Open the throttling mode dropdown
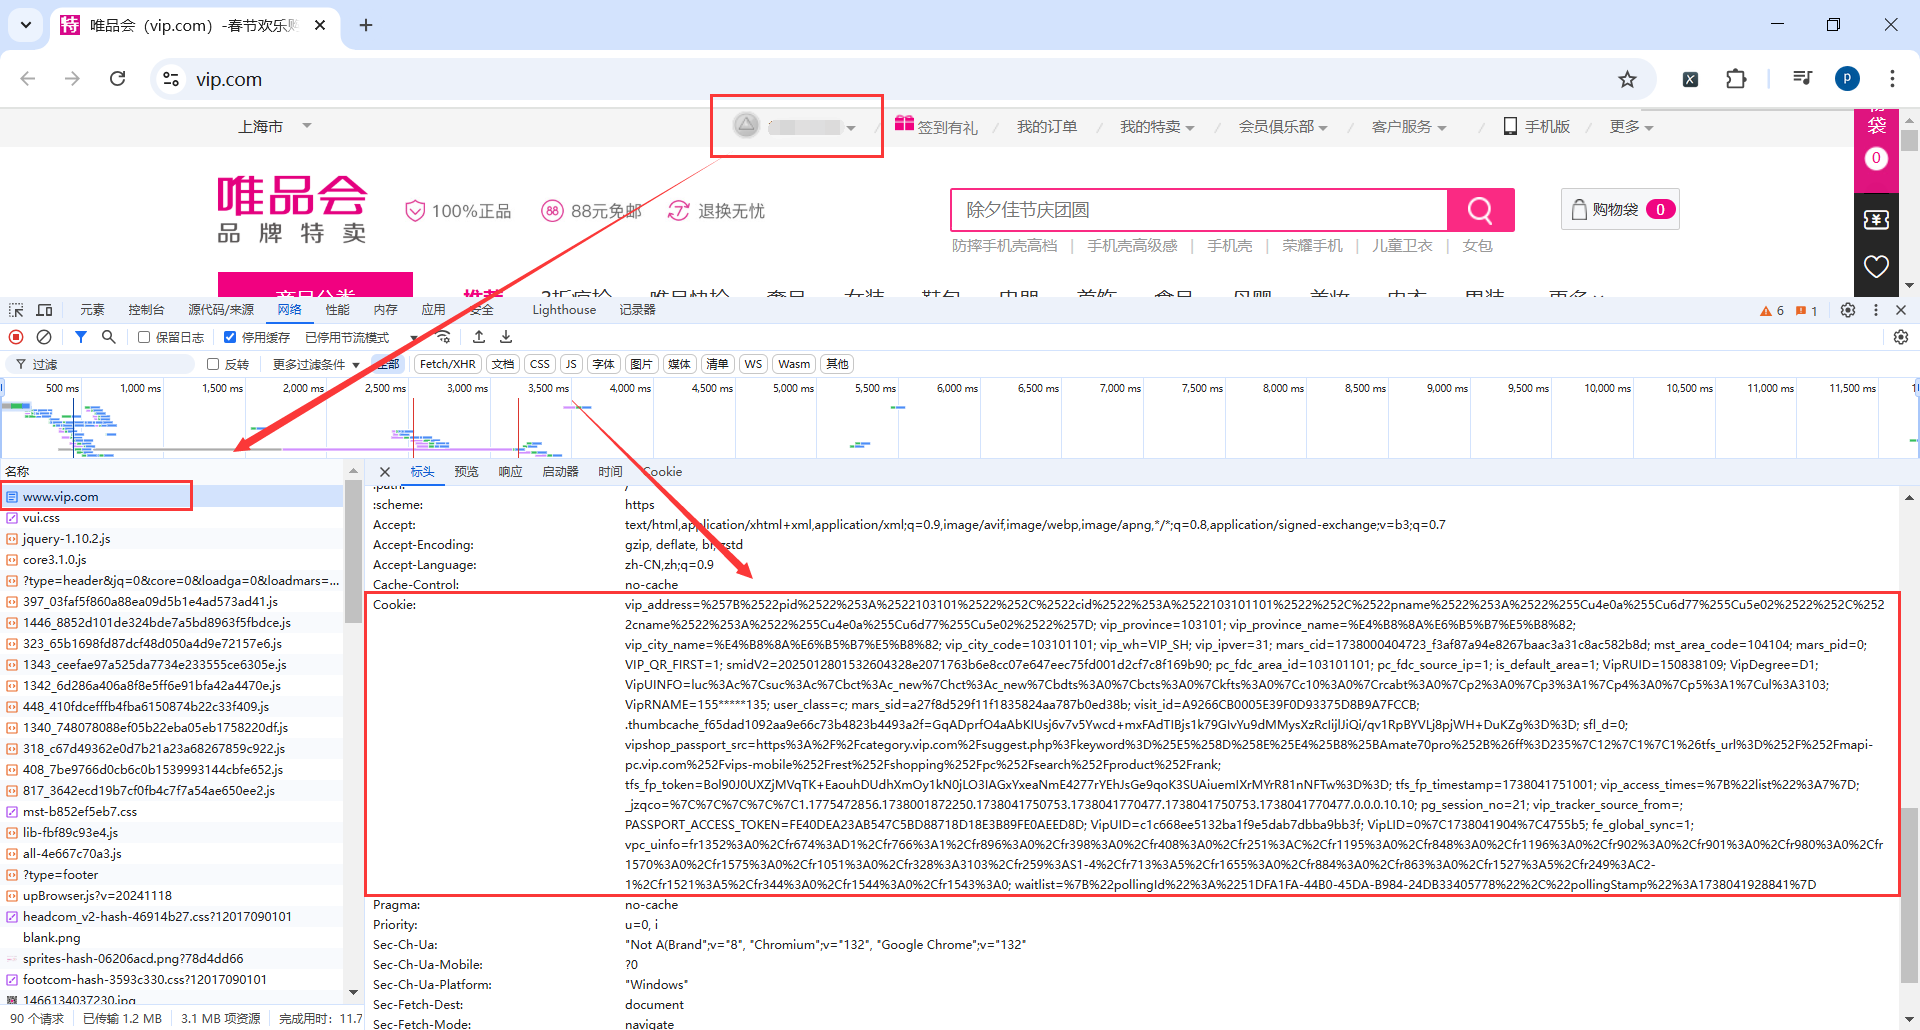1920x1030 pixels. tap(361, 338)
